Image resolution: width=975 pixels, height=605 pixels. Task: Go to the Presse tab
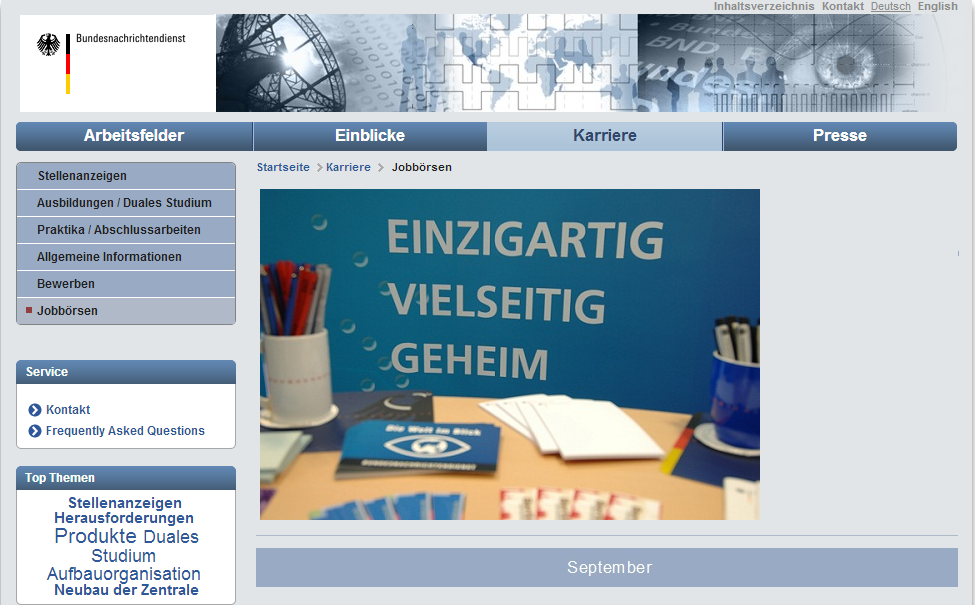point(839,136)
